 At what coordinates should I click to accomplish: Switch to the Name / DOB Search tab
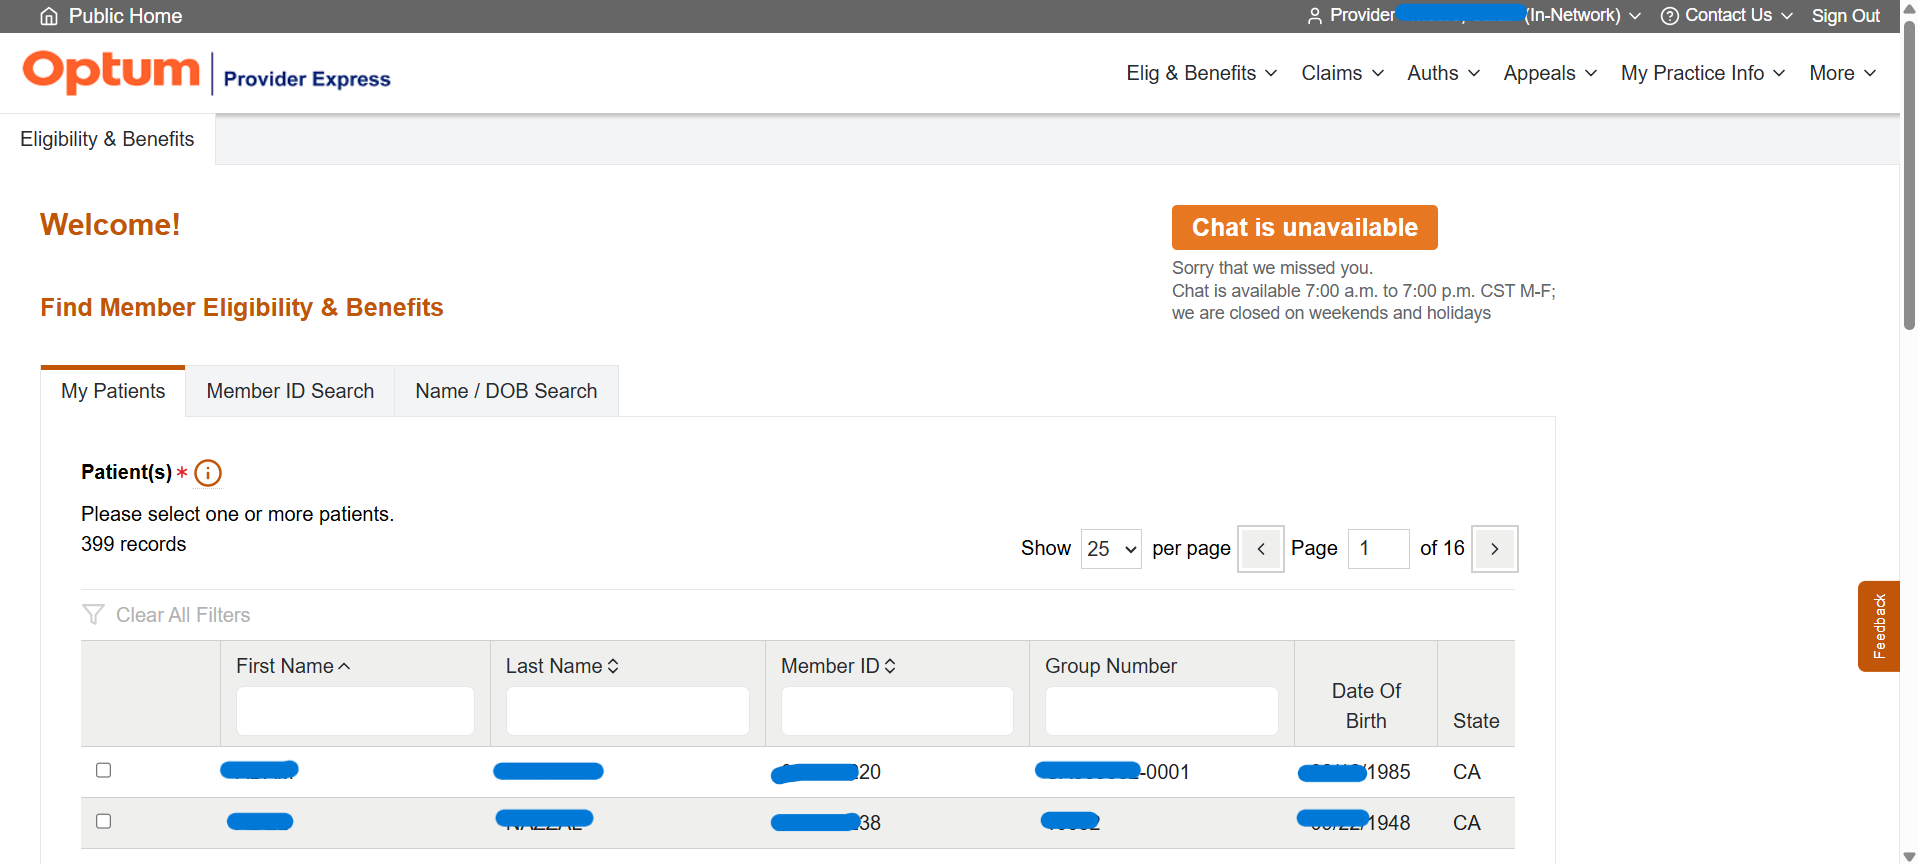(506, 391)
